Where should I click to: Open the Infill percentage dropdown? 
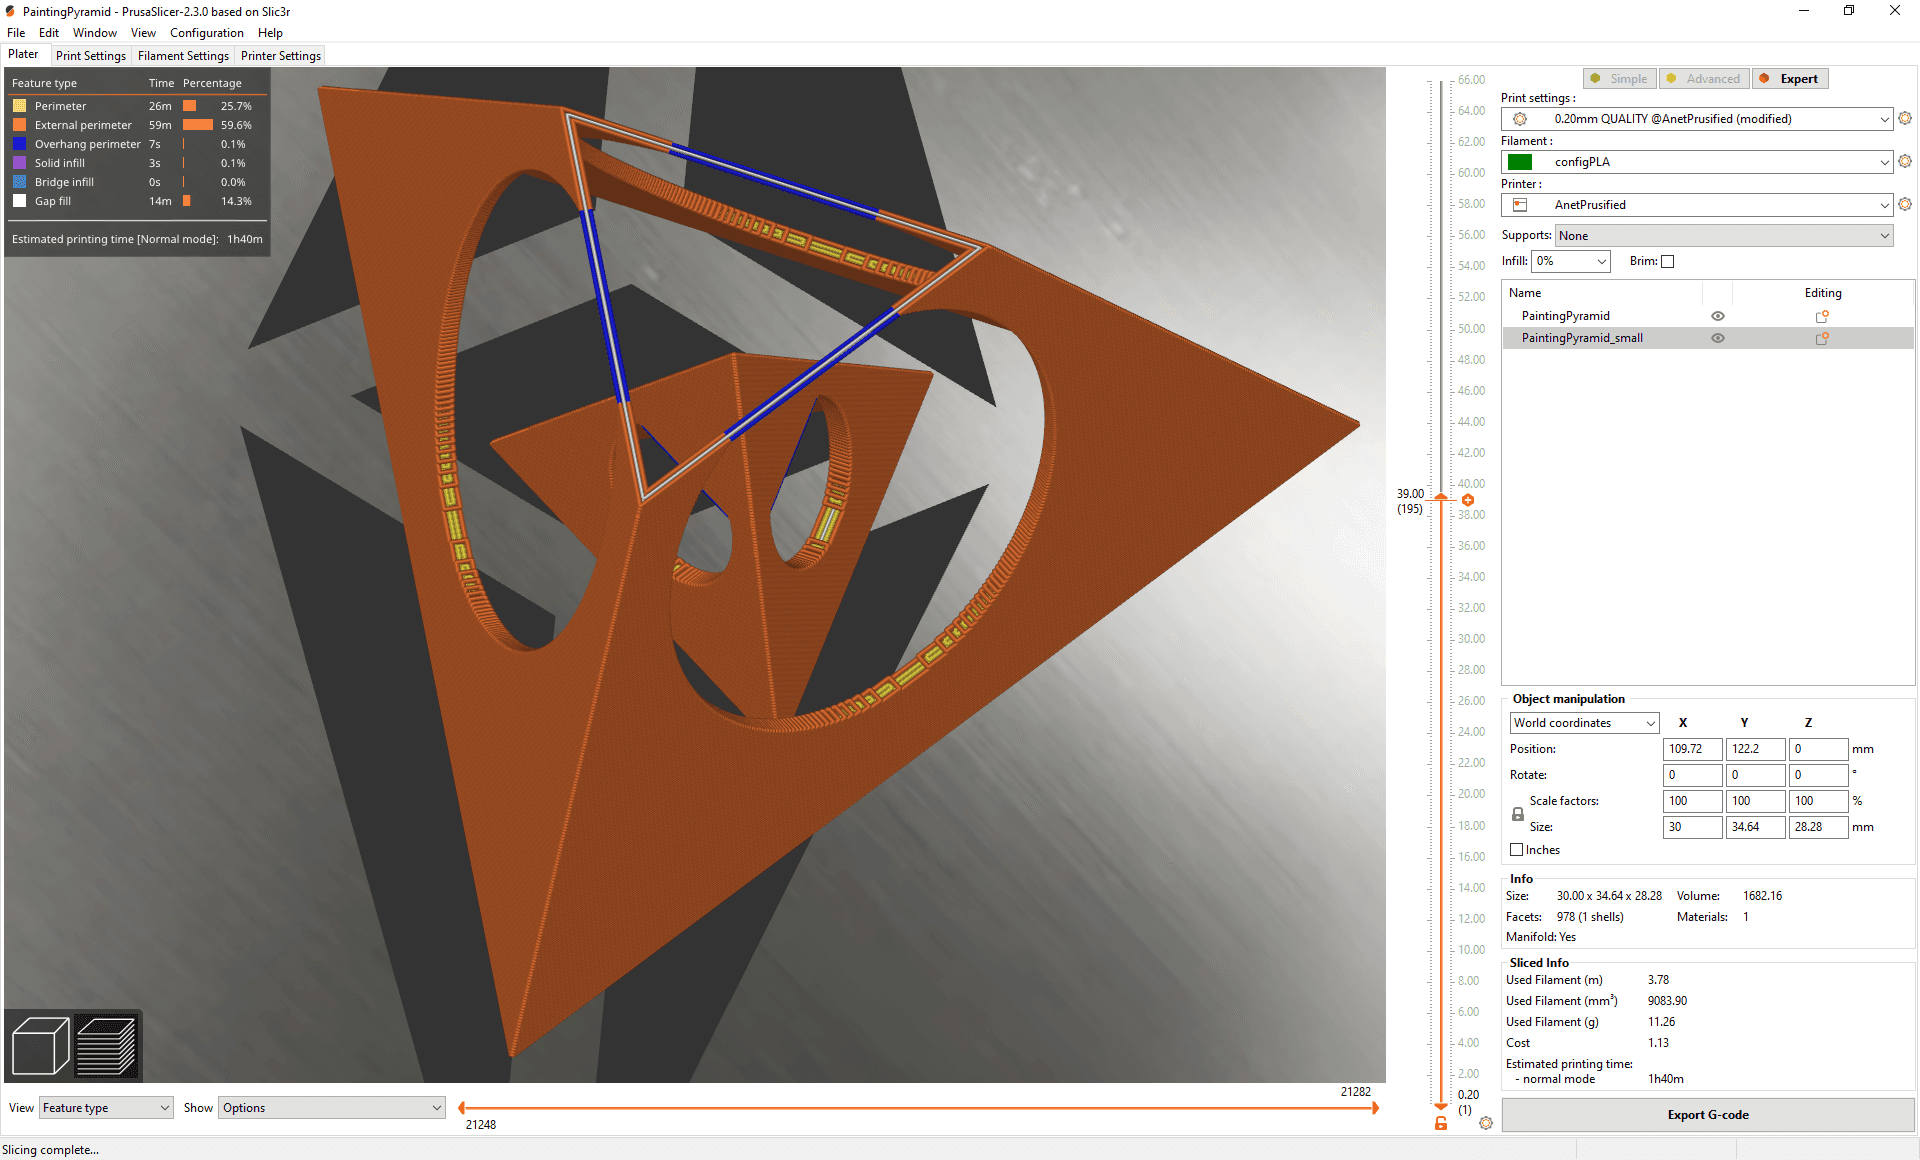tap(1571, 261)
